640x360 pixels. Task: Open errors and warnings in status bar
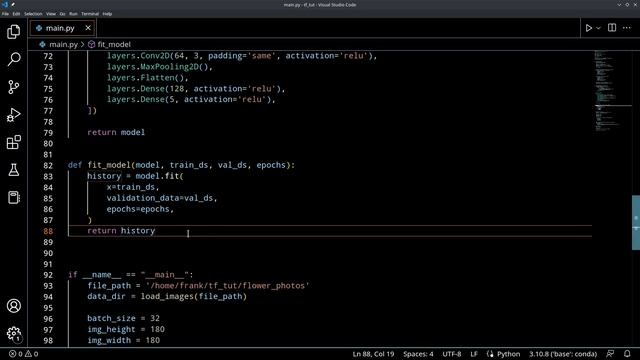point(24,354)
